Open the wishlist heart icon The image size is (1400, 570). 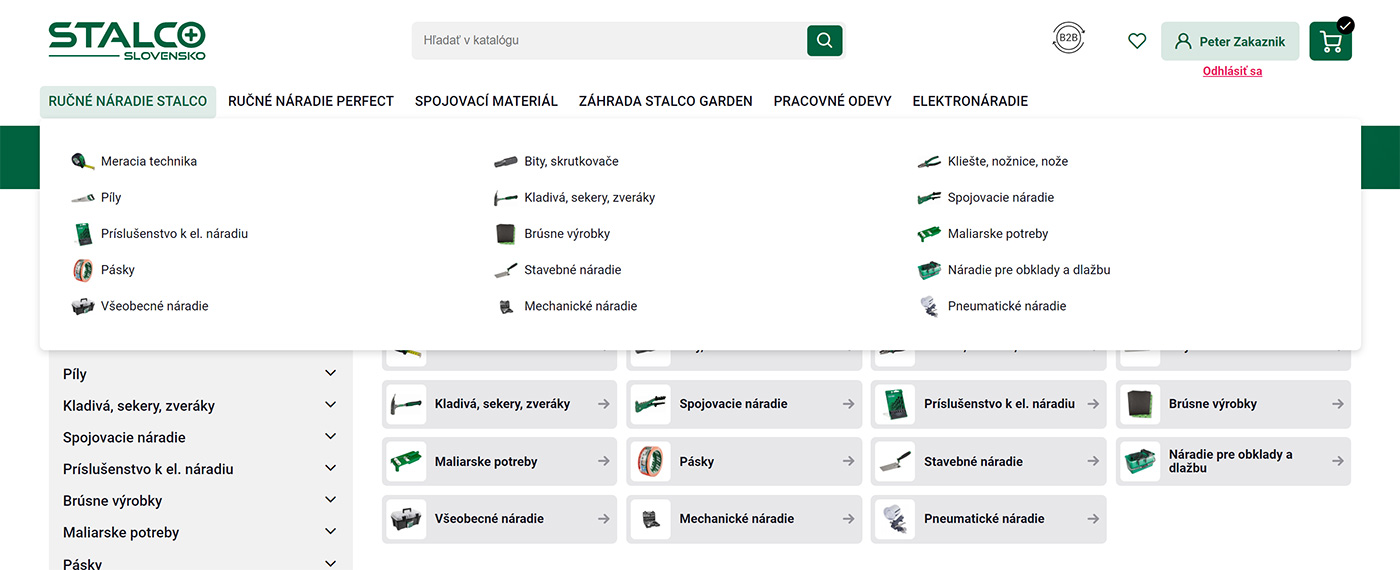[x=1137, y=41]
